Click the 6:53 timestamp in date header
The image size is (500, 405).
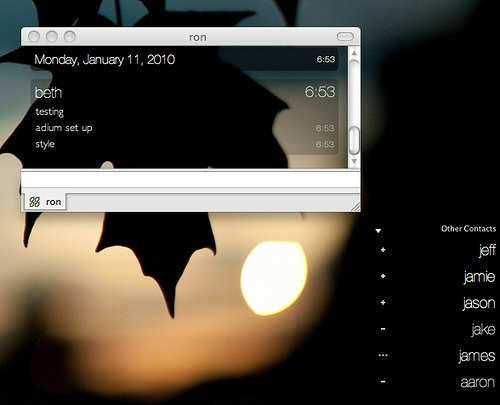pos(326,59)
